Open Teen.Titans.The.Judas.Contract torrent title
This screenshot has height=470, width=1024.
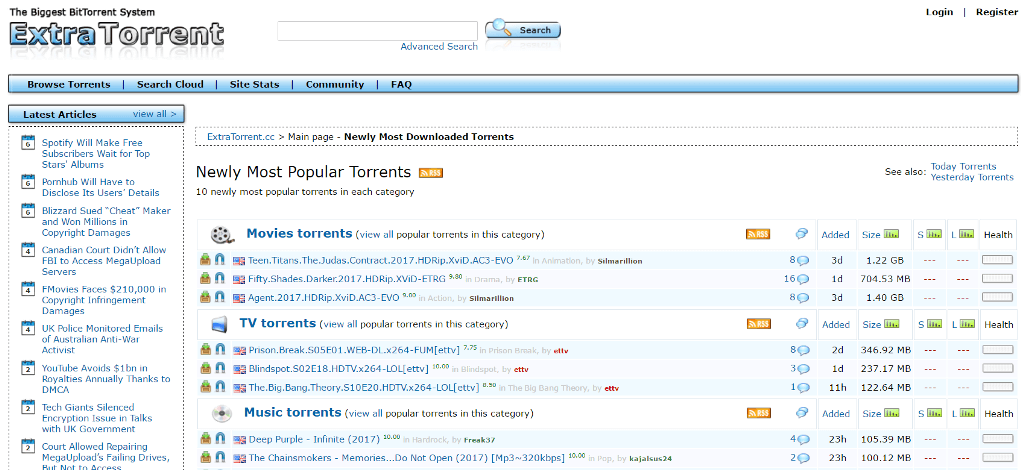(381, 260)
